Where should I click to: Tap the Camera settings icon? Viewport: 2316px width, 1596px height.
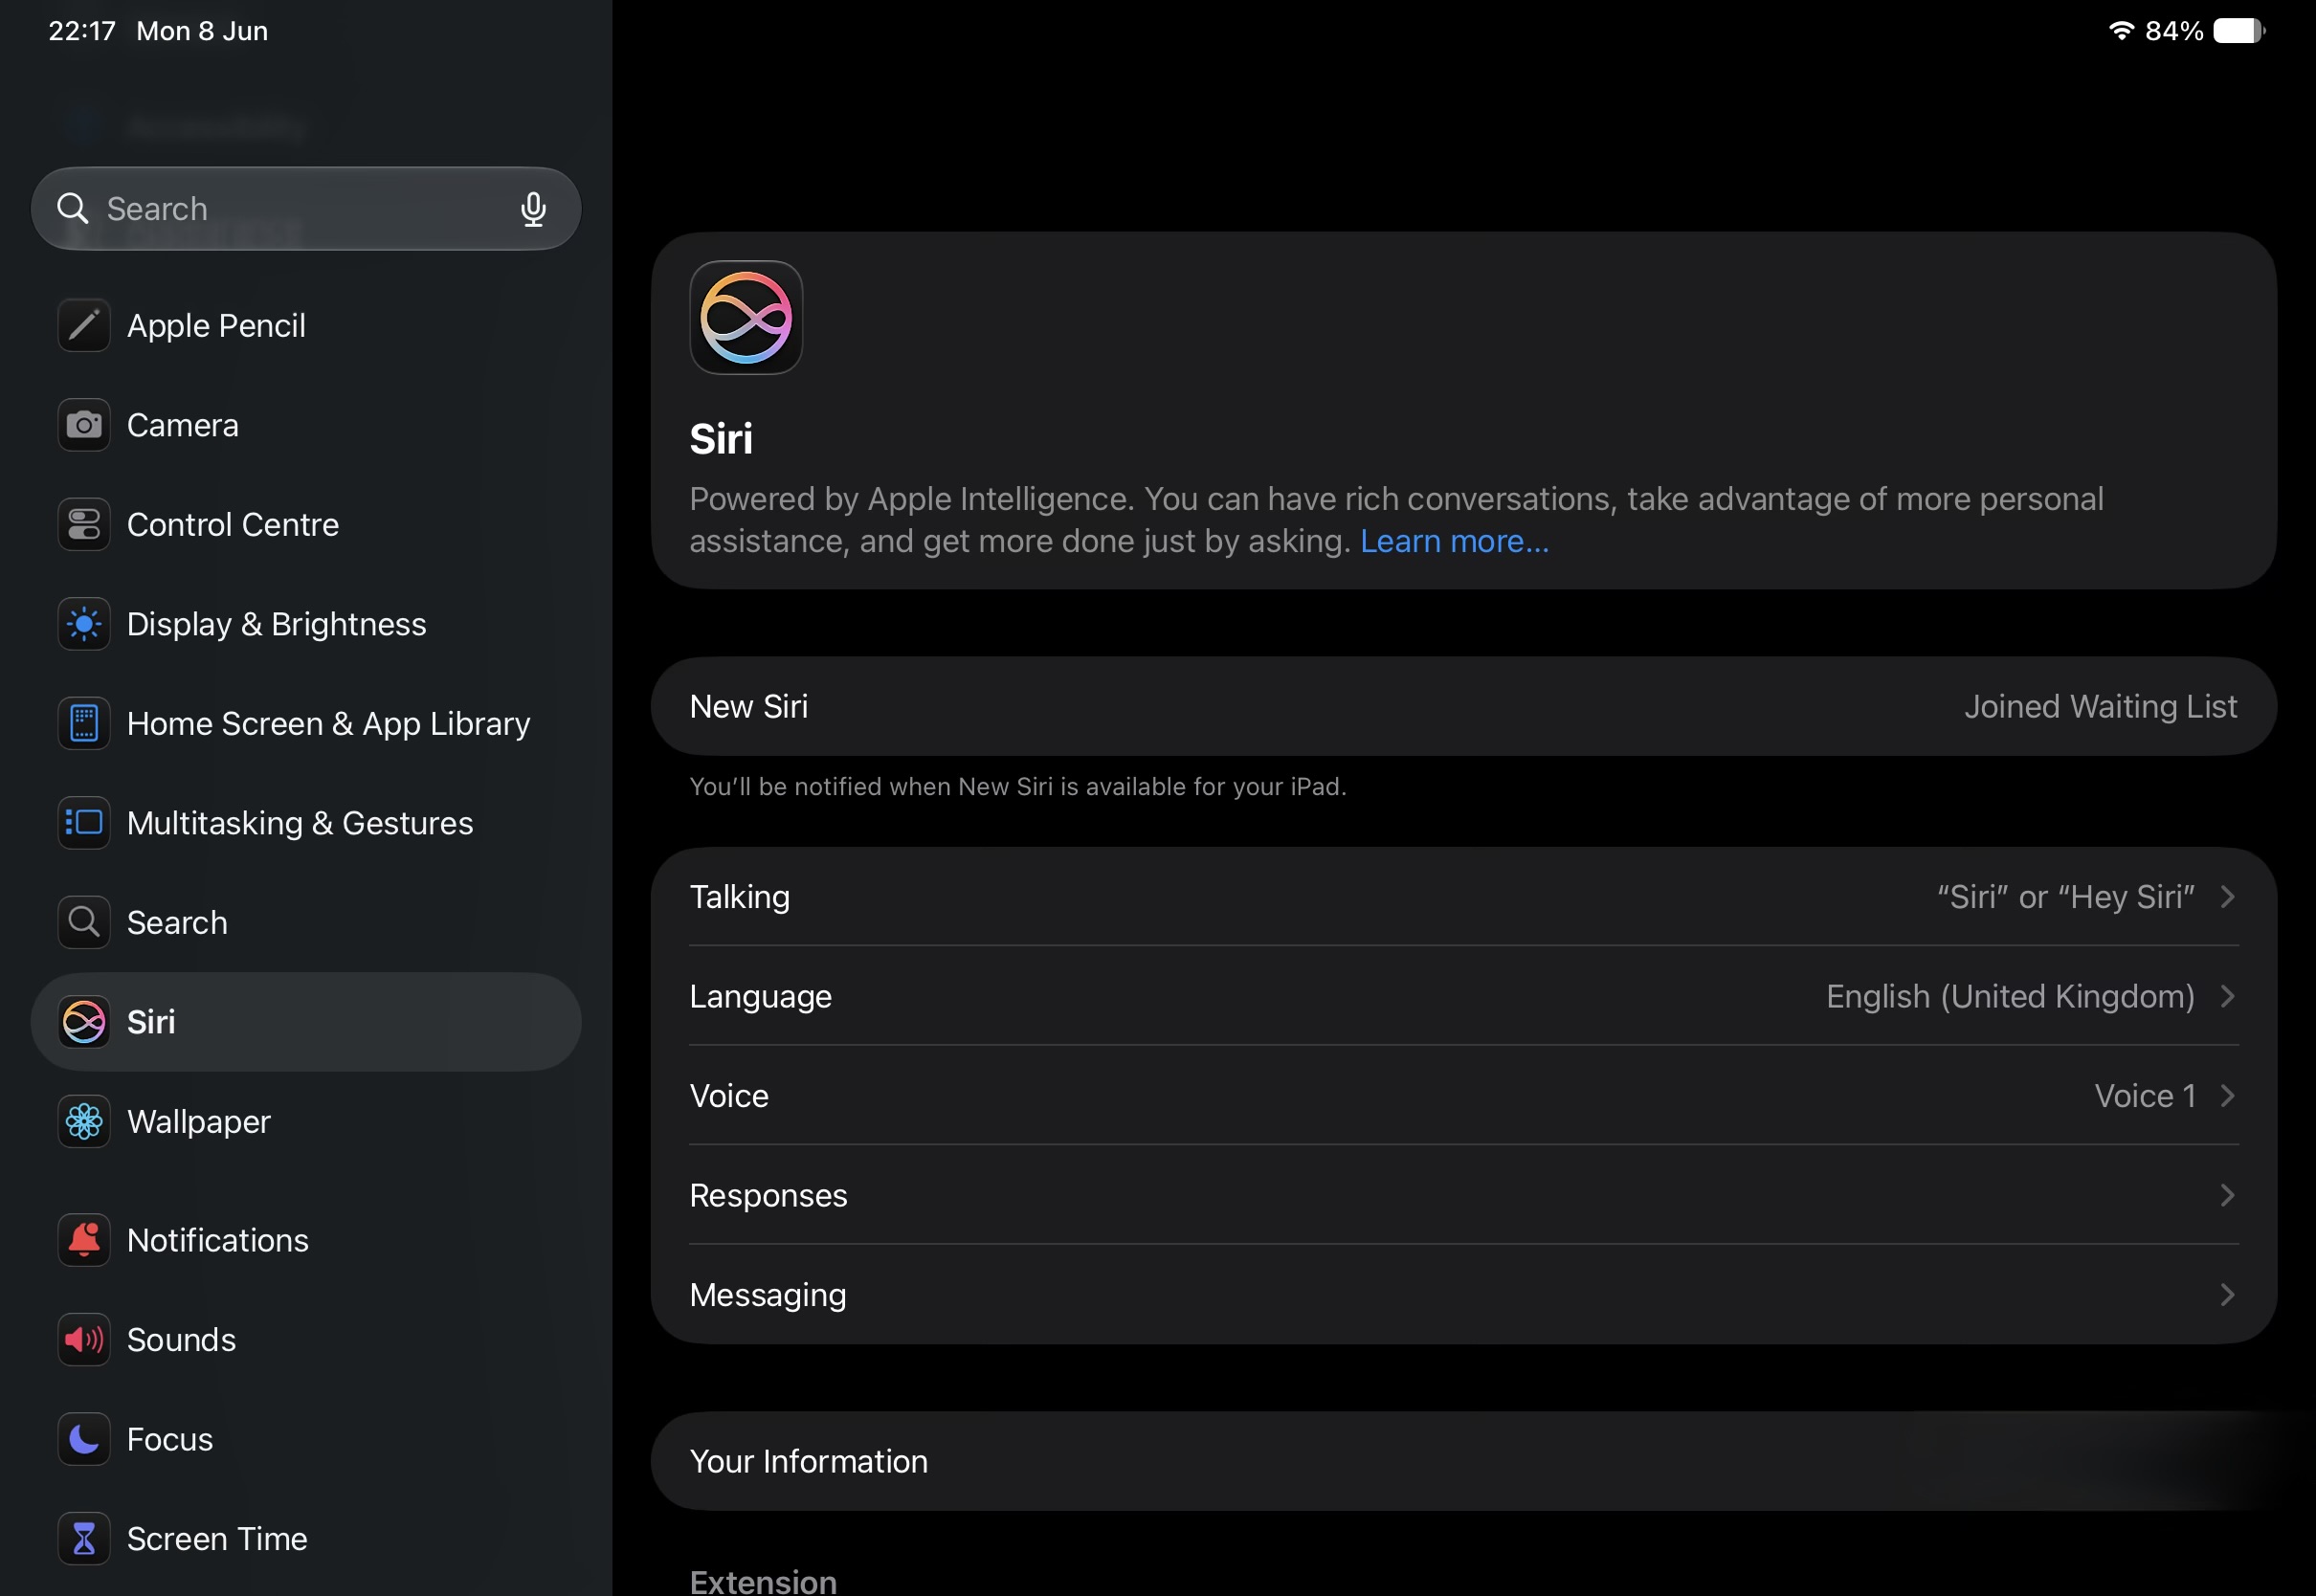click(84, 425)
